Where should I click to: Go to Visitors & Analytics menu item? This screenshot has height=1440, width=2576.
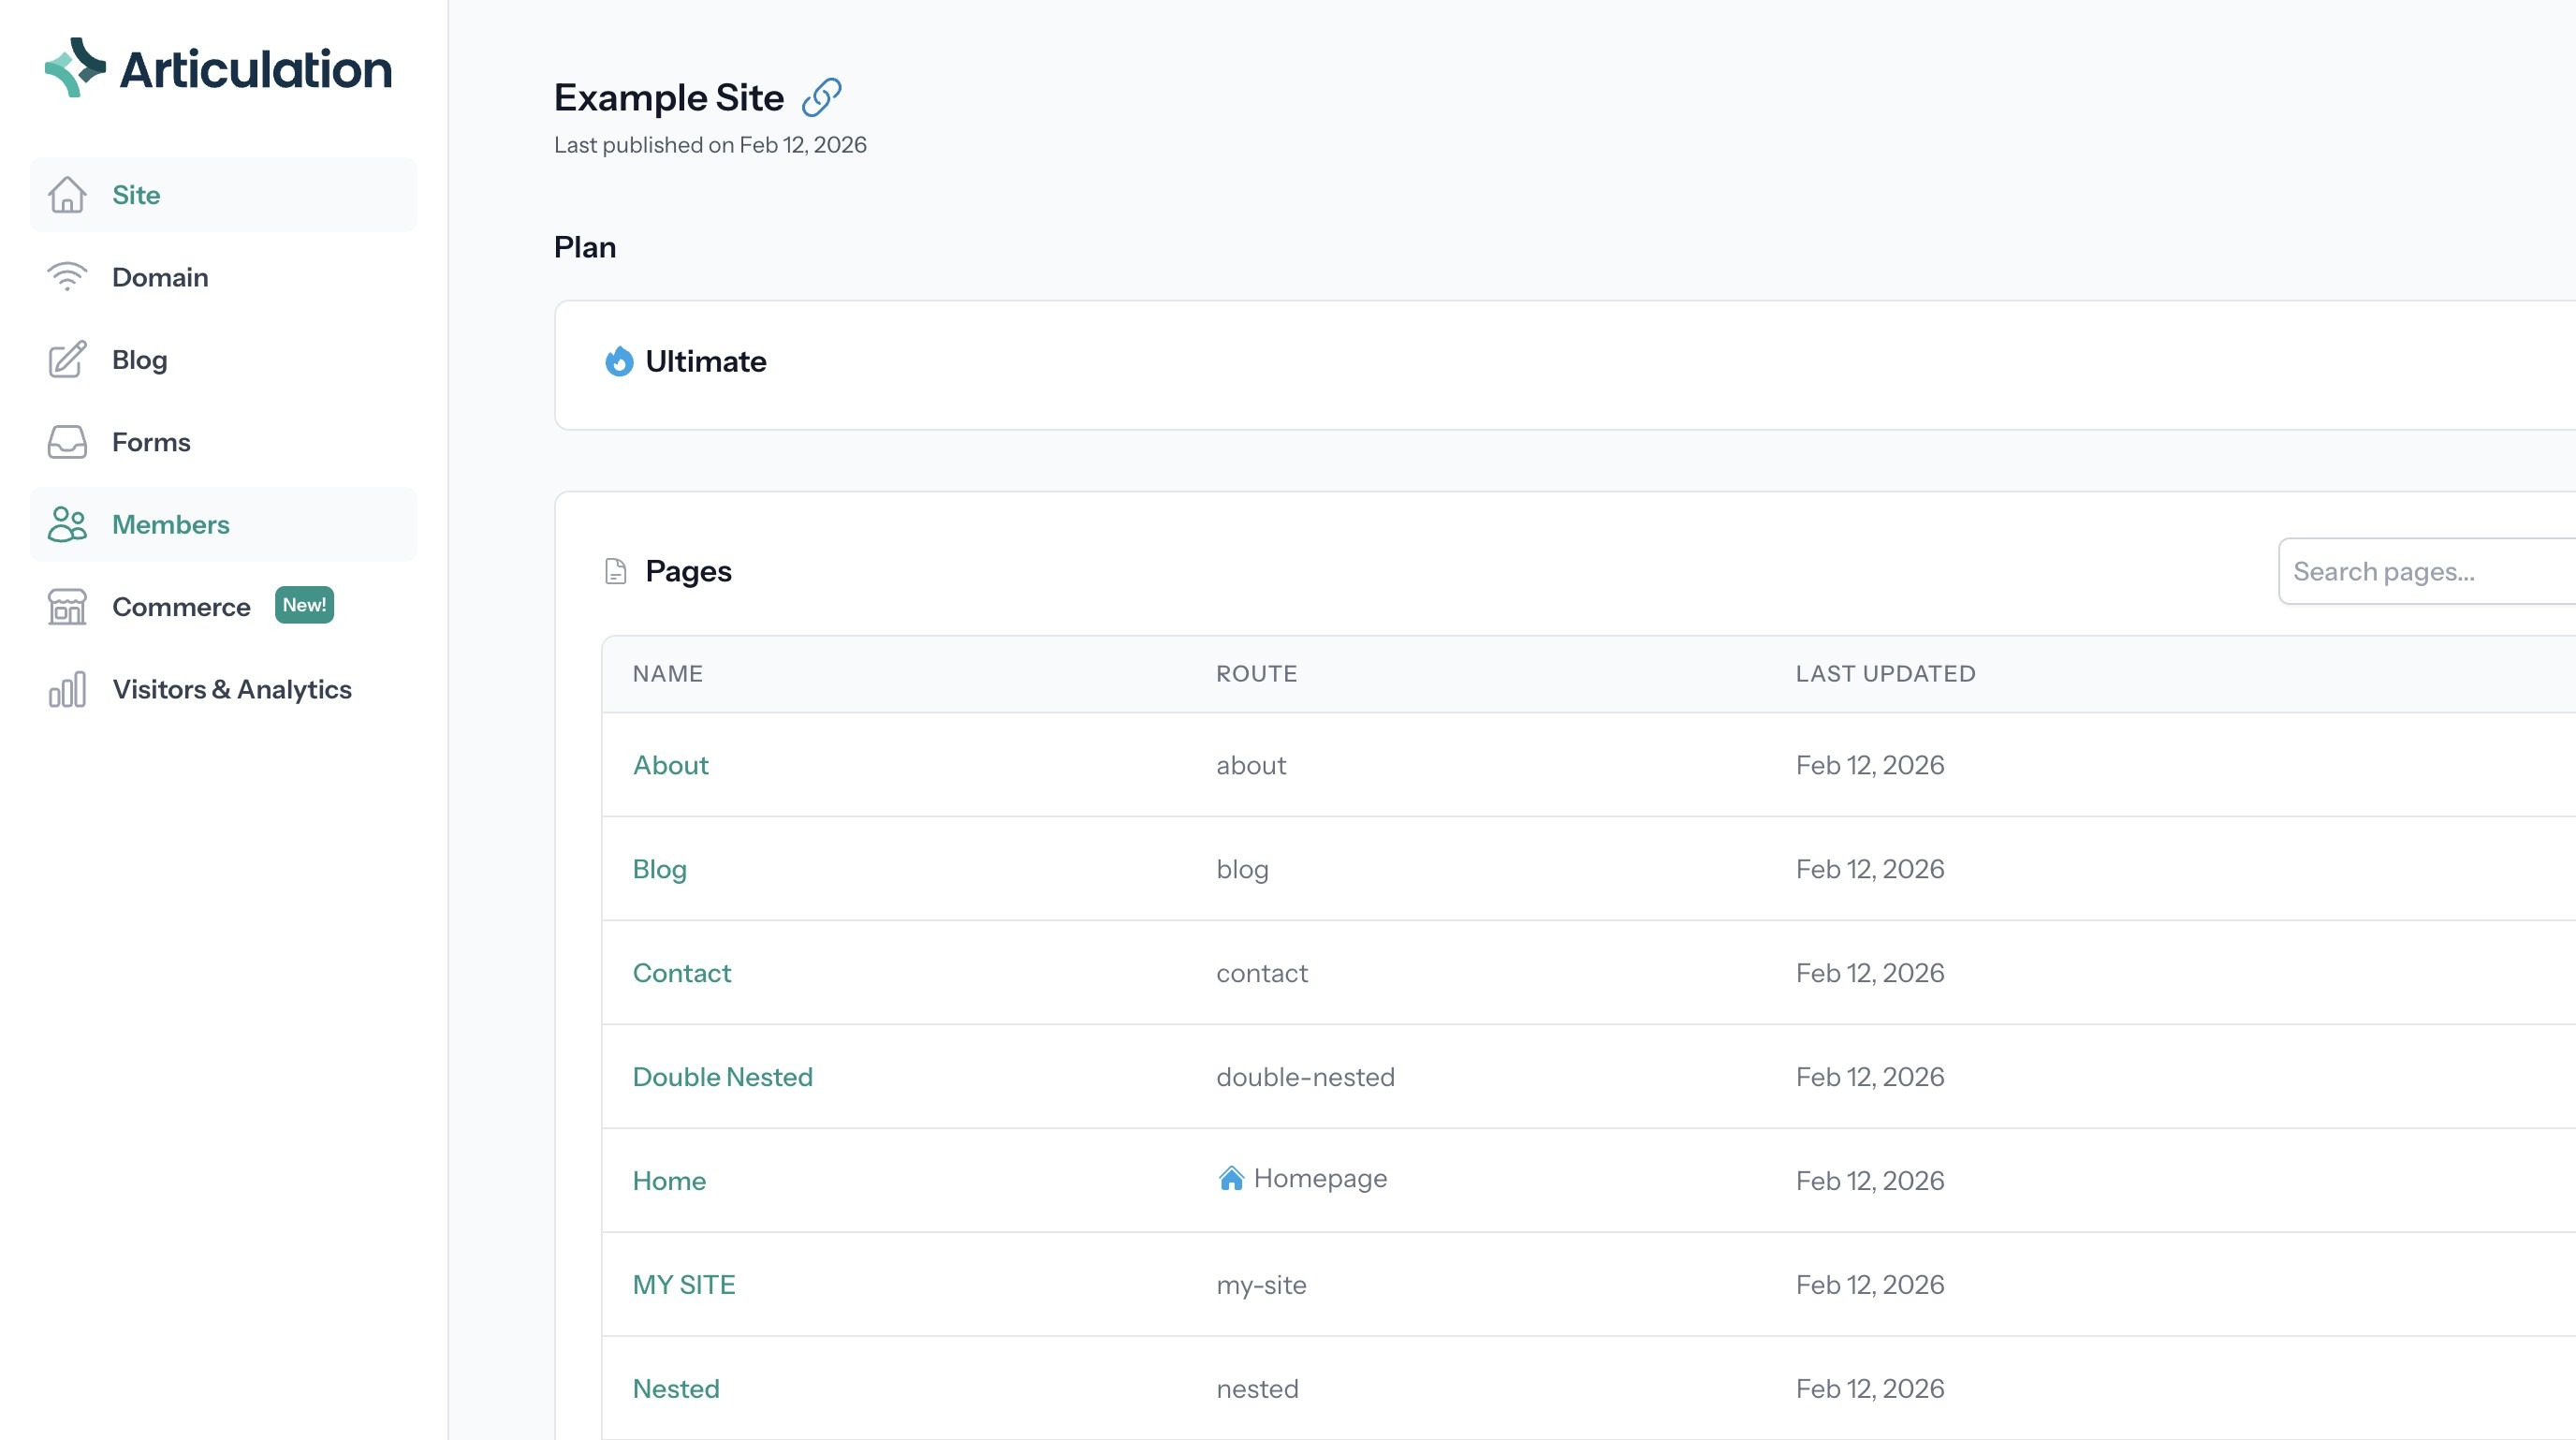point(231,689)
